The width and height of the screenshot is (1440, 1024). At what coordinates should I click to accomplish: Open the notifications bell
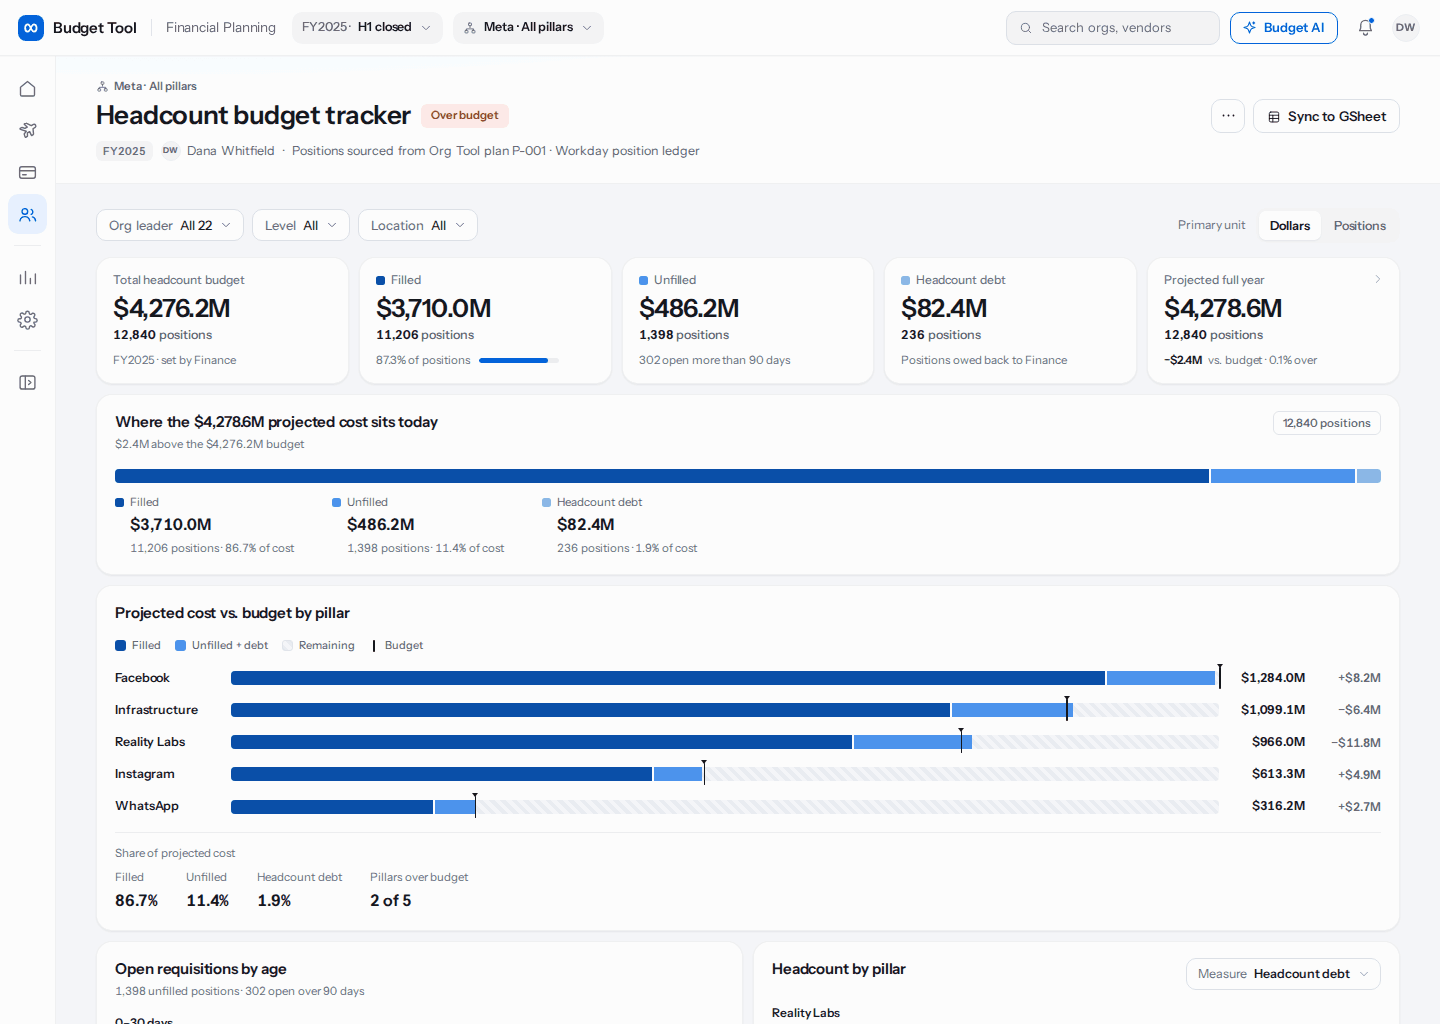point(1365,28)
